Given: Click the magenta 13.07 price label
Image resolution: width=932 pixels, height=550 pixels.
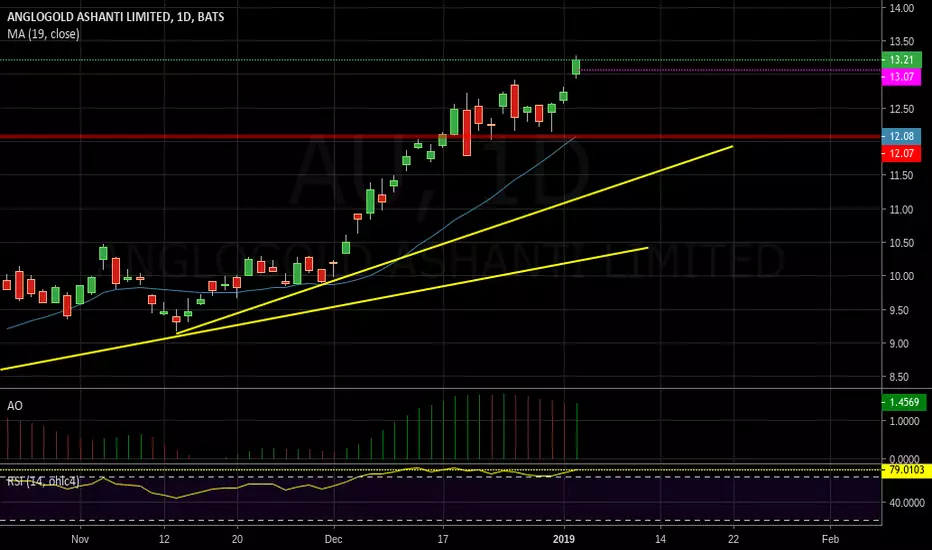Looking at the screenshot, I should click(901, 77).
